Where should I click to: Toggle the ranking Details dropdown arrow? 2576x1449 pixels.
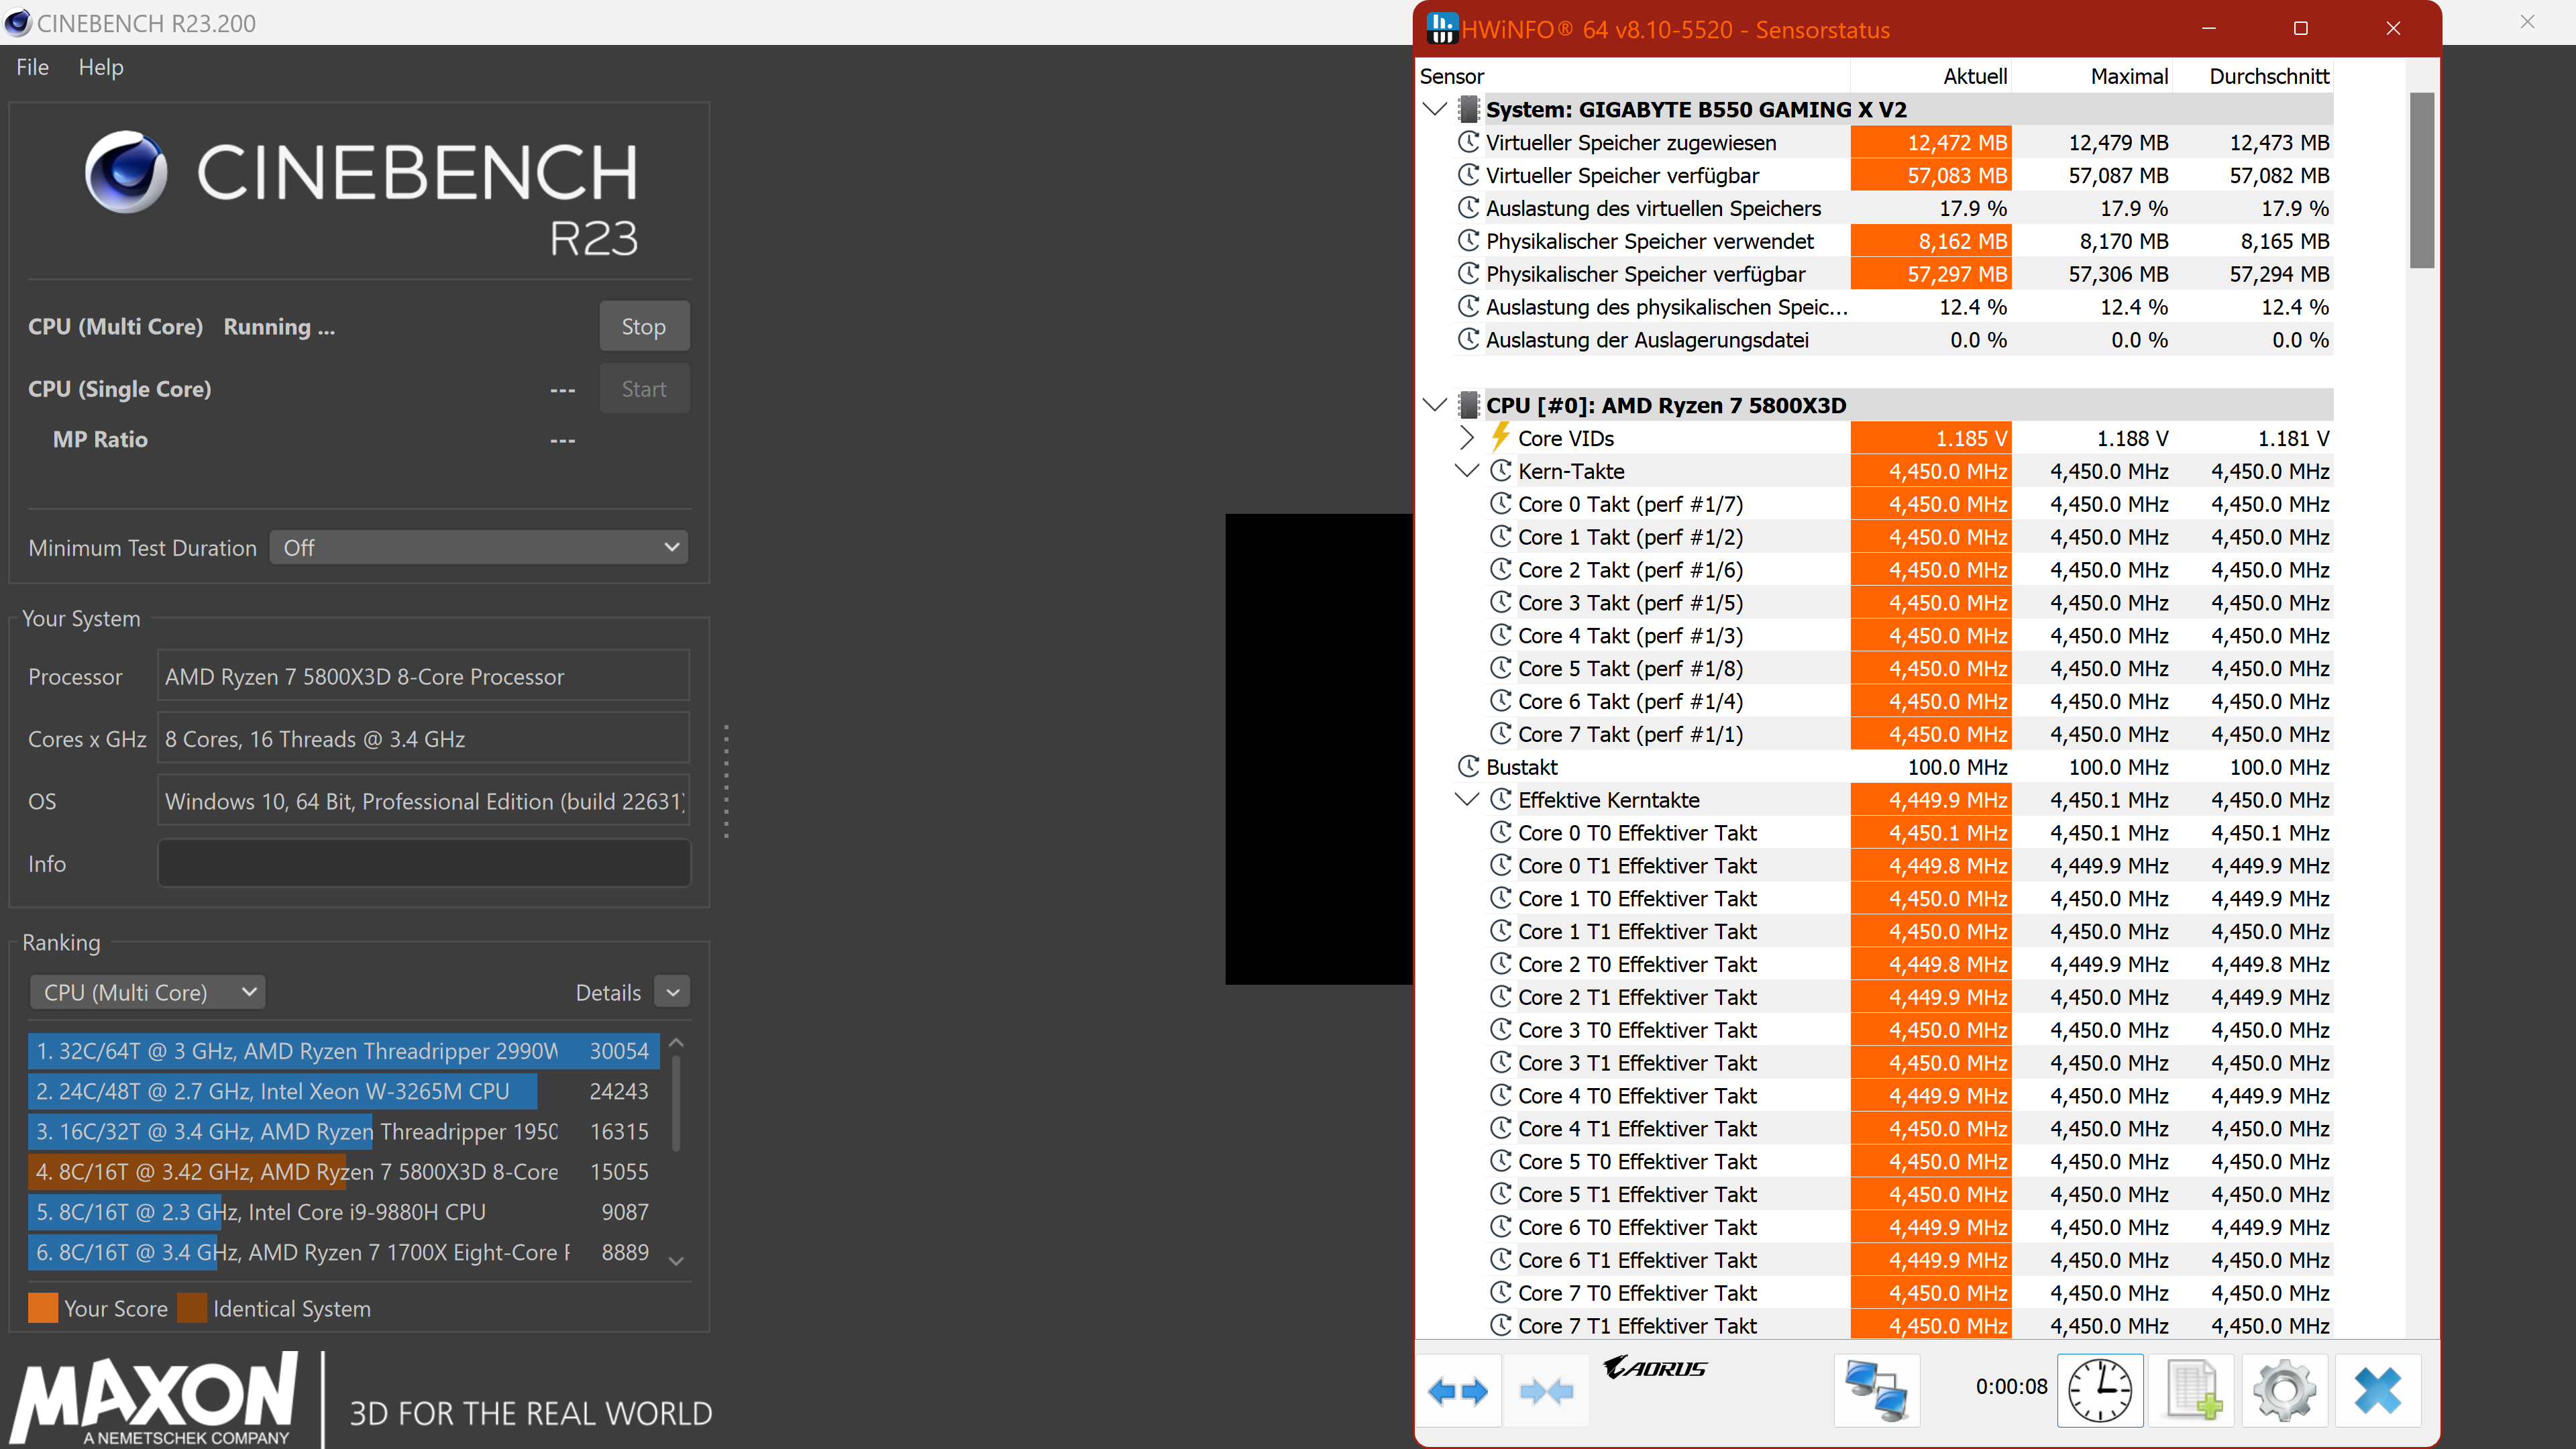click(x=672, y=992)
